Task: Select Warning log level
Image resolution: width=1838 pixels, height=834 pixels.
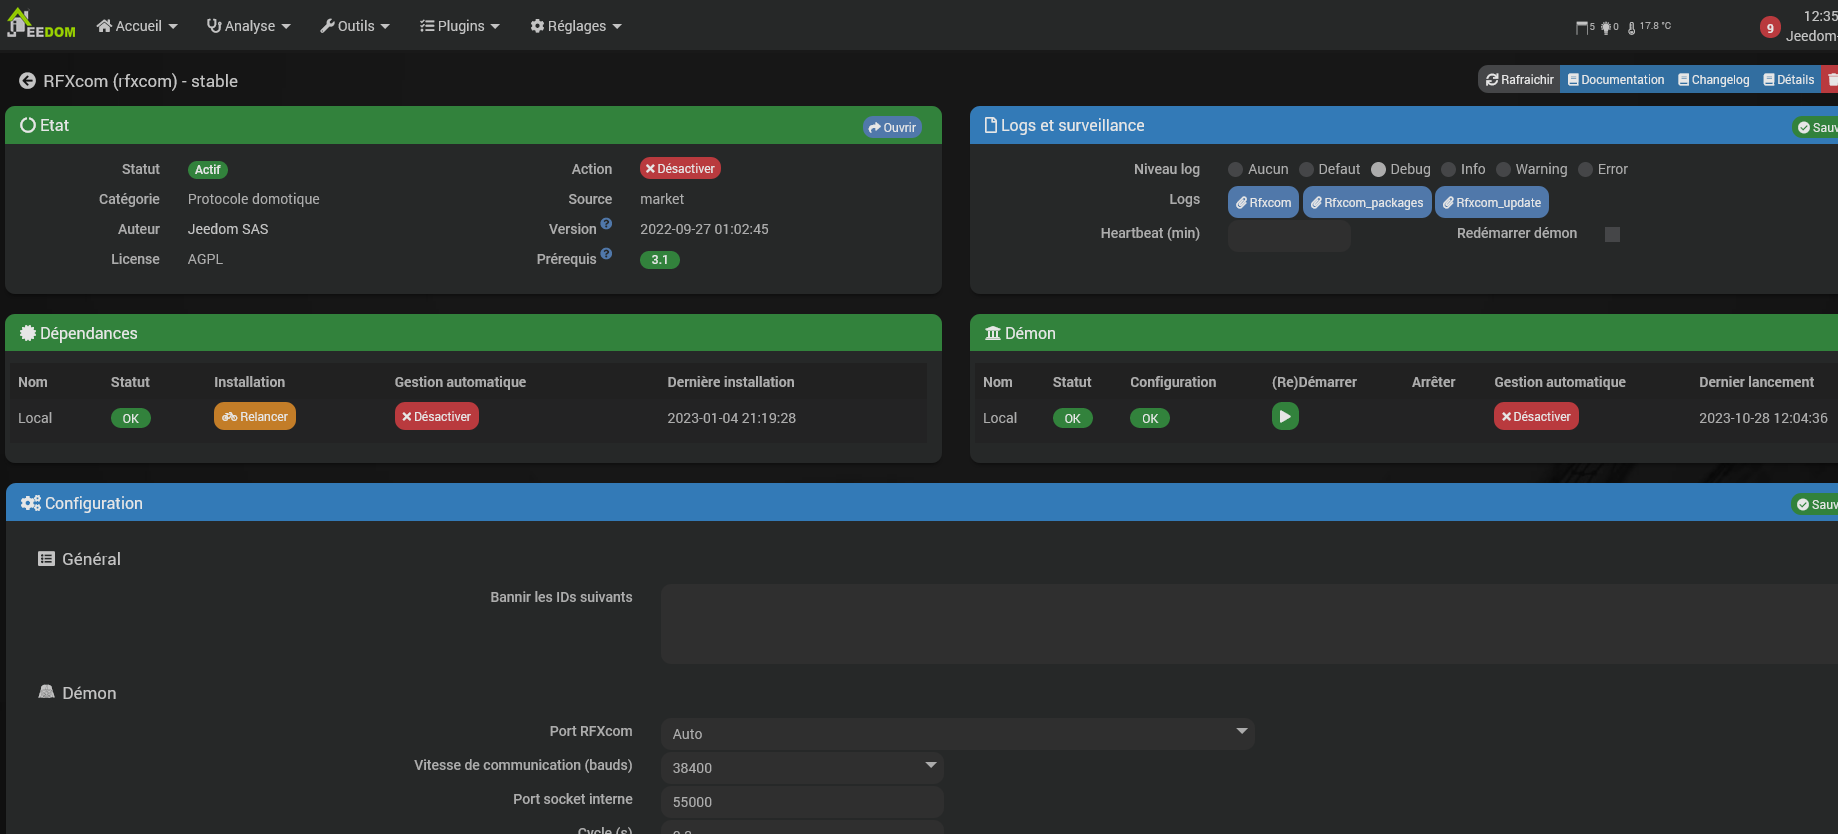Action: click(1503, 170)
